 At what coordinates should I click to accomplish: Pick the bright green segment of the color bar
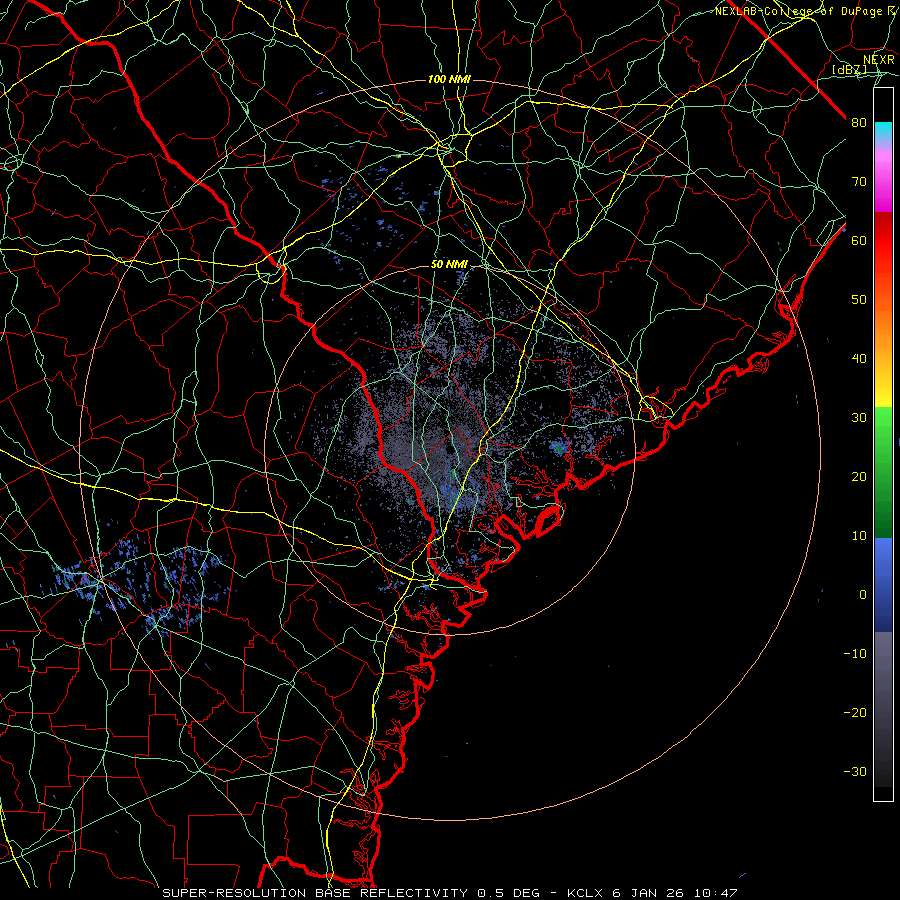coord(883,430)
